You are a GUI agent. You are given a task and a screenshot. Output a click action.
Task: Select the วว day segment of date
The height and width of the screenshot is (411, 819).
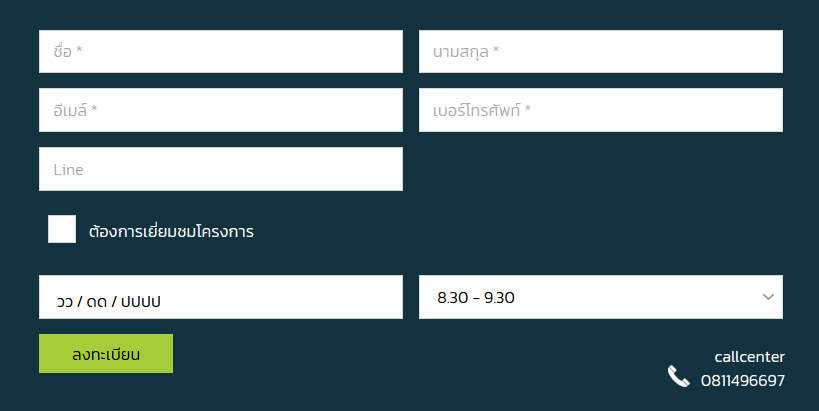coord(65,302)
